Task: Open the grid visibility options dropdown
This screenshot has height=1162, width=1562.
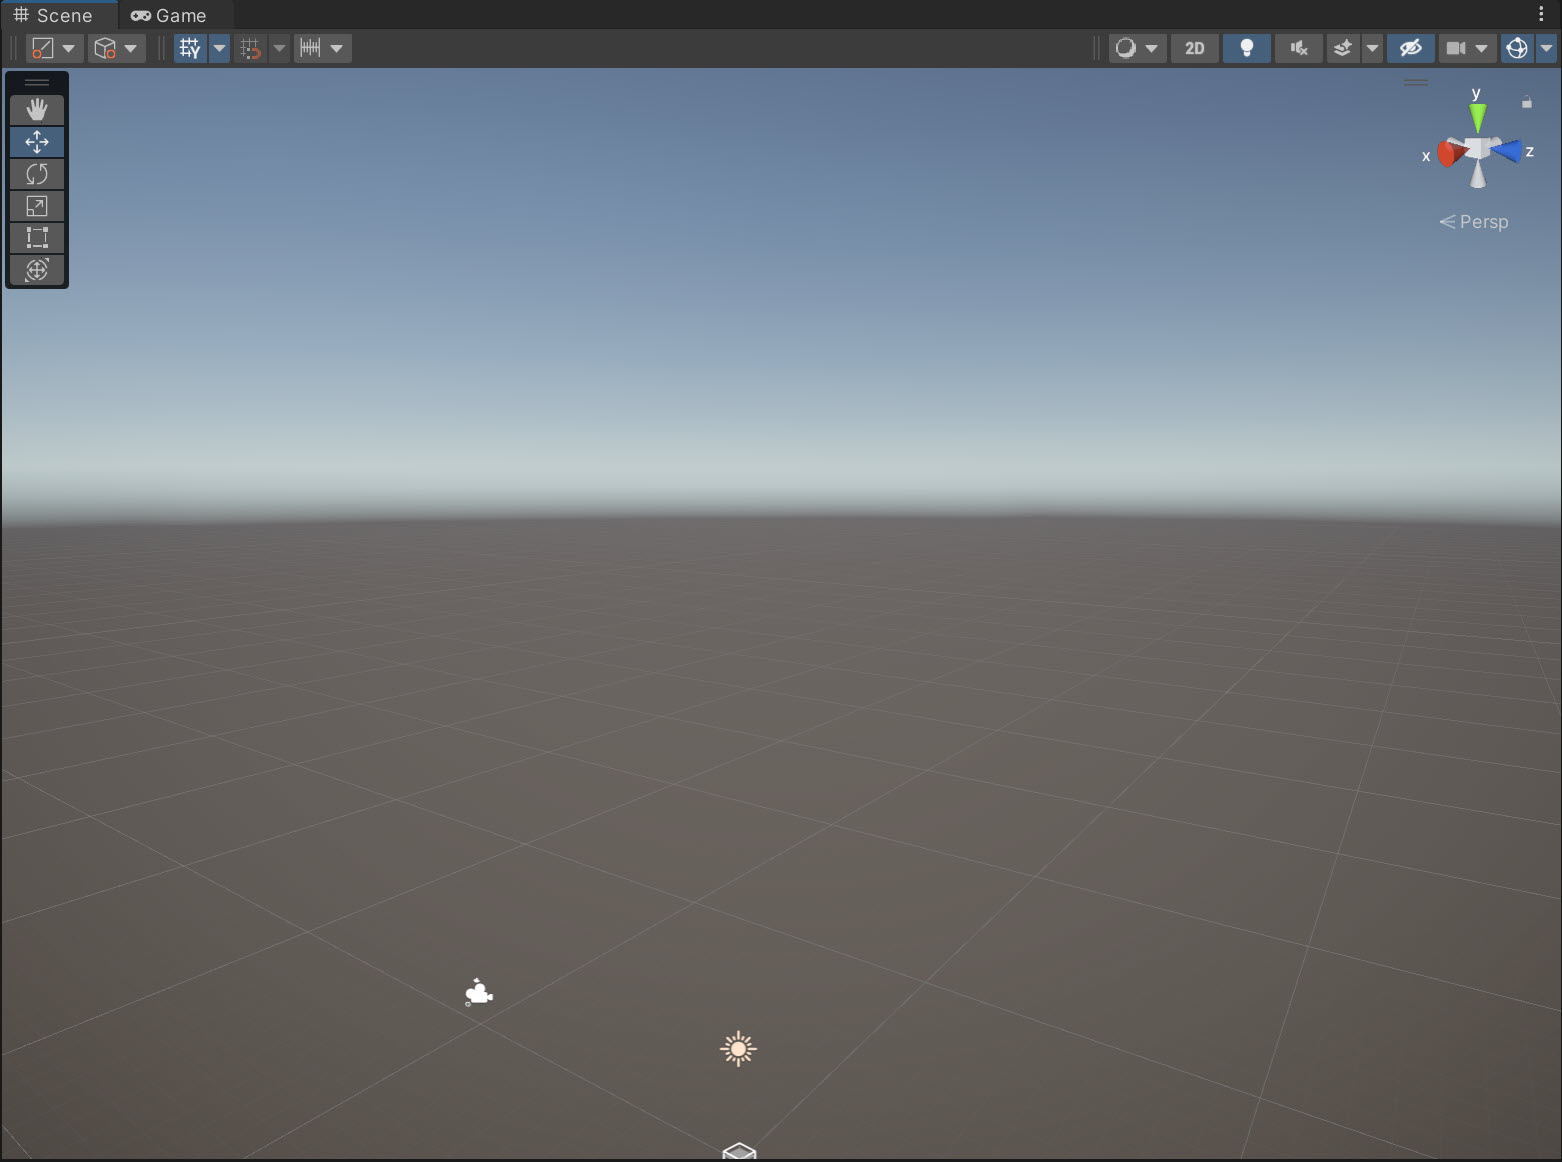Action: (219, 48)
